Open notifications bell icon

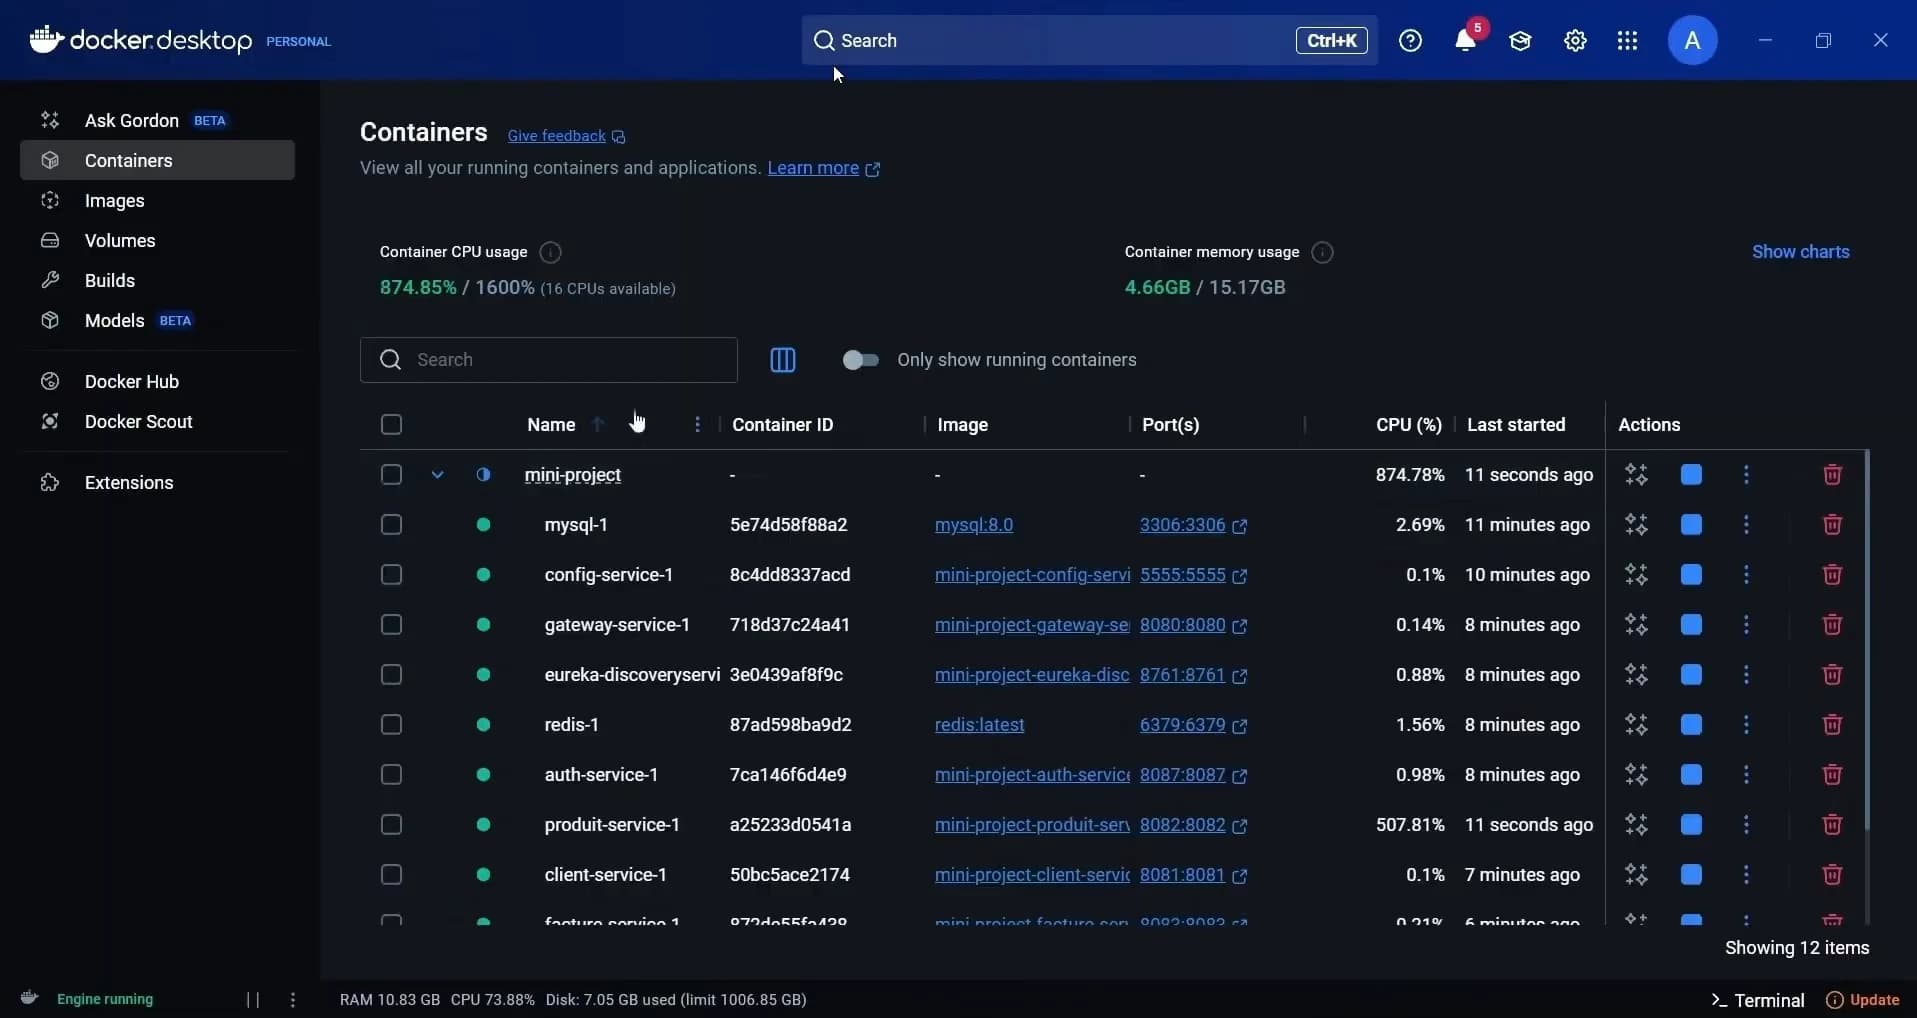coord(1465,41)
